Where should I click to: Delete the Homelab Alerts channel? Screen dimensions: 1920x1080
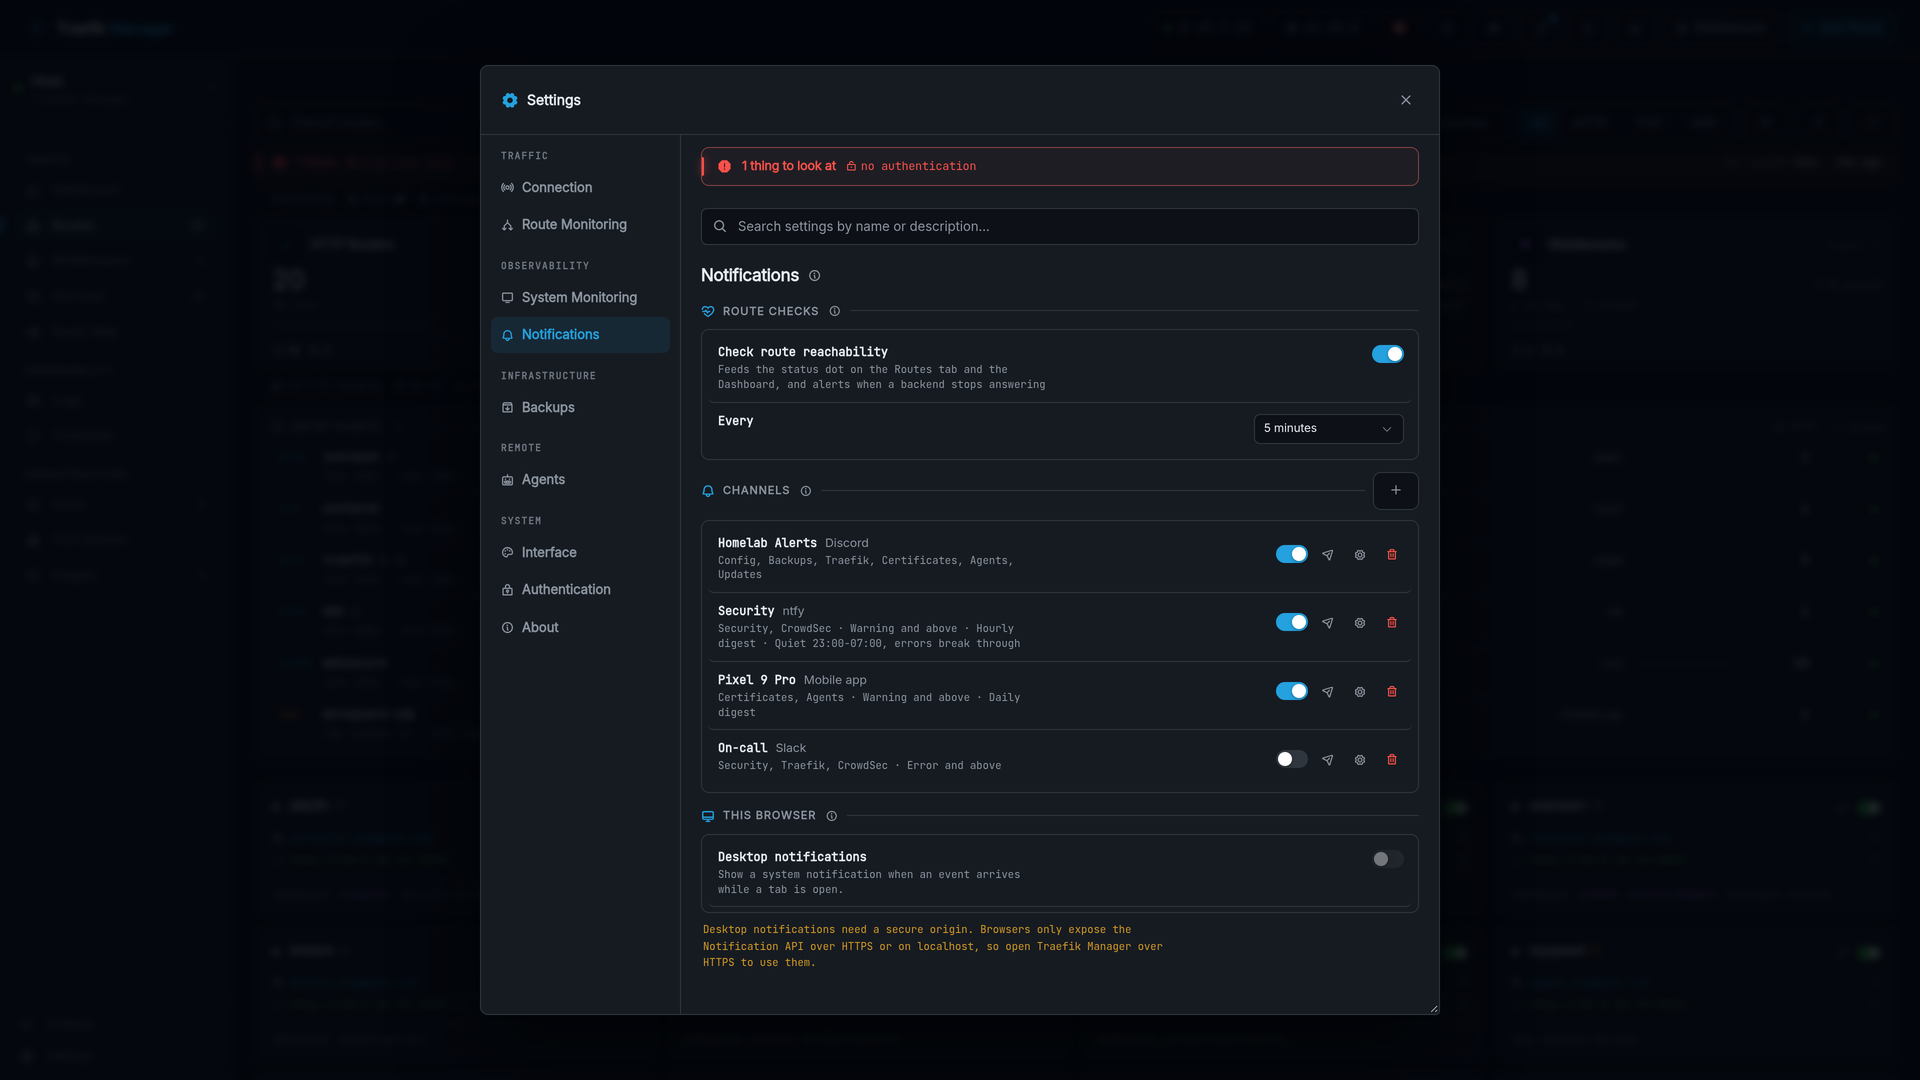1391,555
